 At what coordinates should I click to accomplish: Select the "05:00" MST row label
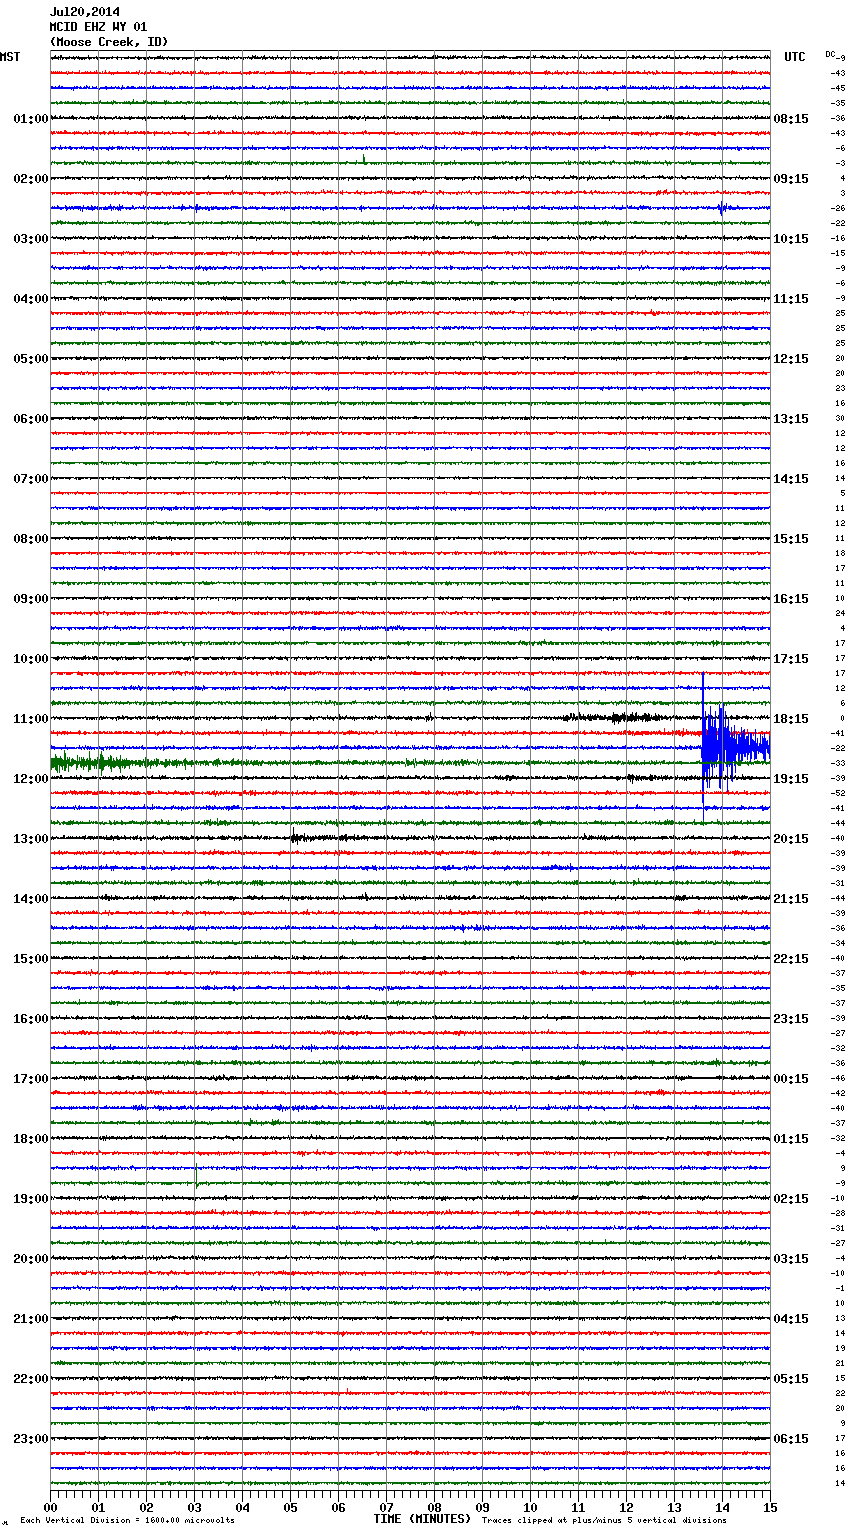31,359
